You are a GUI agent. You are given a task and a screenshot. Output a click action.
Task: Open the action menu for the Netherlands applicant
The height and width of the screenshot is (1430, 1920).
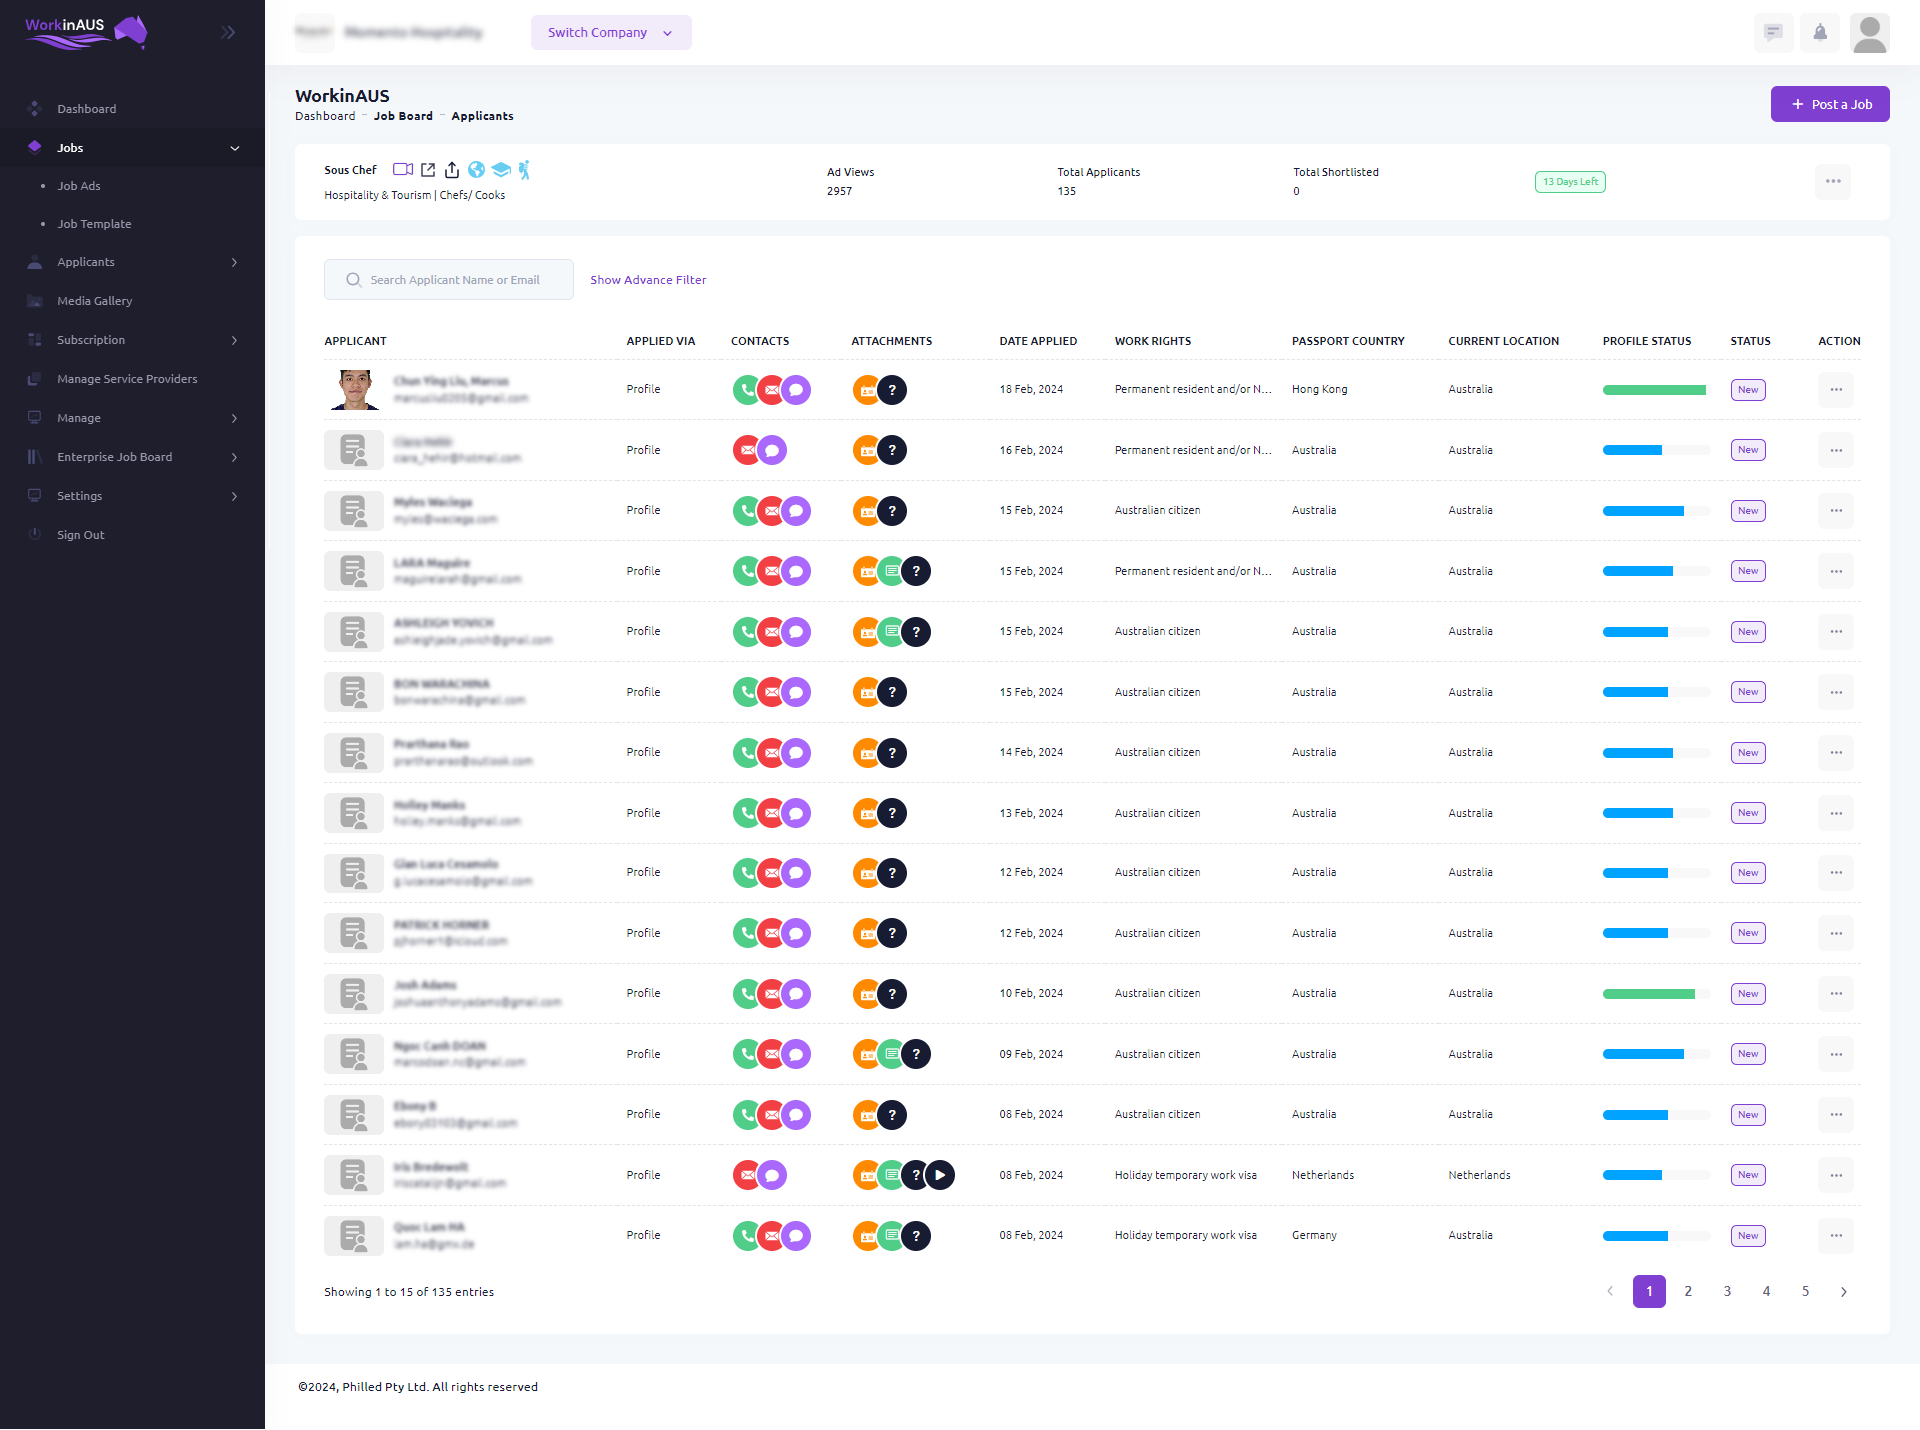tap(1836, 1175)
